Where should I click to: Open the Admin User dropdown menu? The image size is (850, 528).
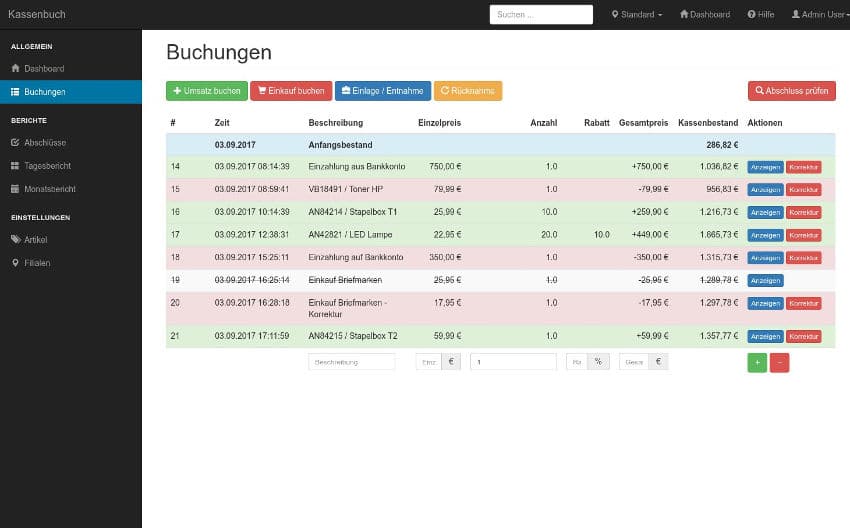pyautogui.click(x=819, y=15)
